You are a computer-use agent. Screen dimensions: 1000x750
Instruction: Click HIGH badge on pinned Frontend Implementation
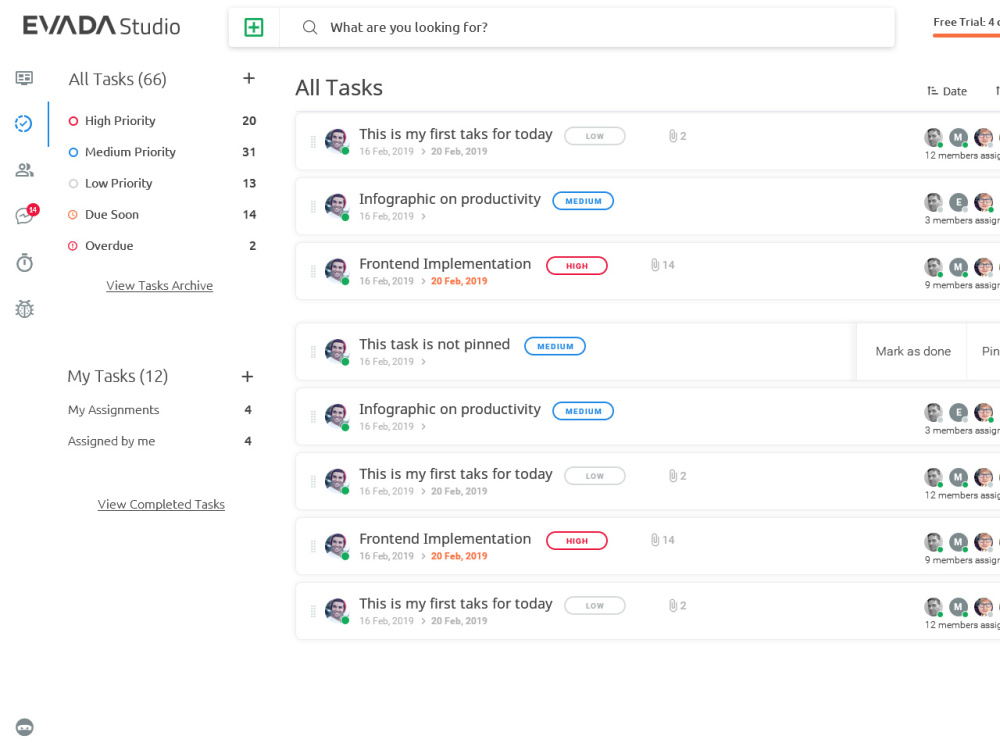577,266
